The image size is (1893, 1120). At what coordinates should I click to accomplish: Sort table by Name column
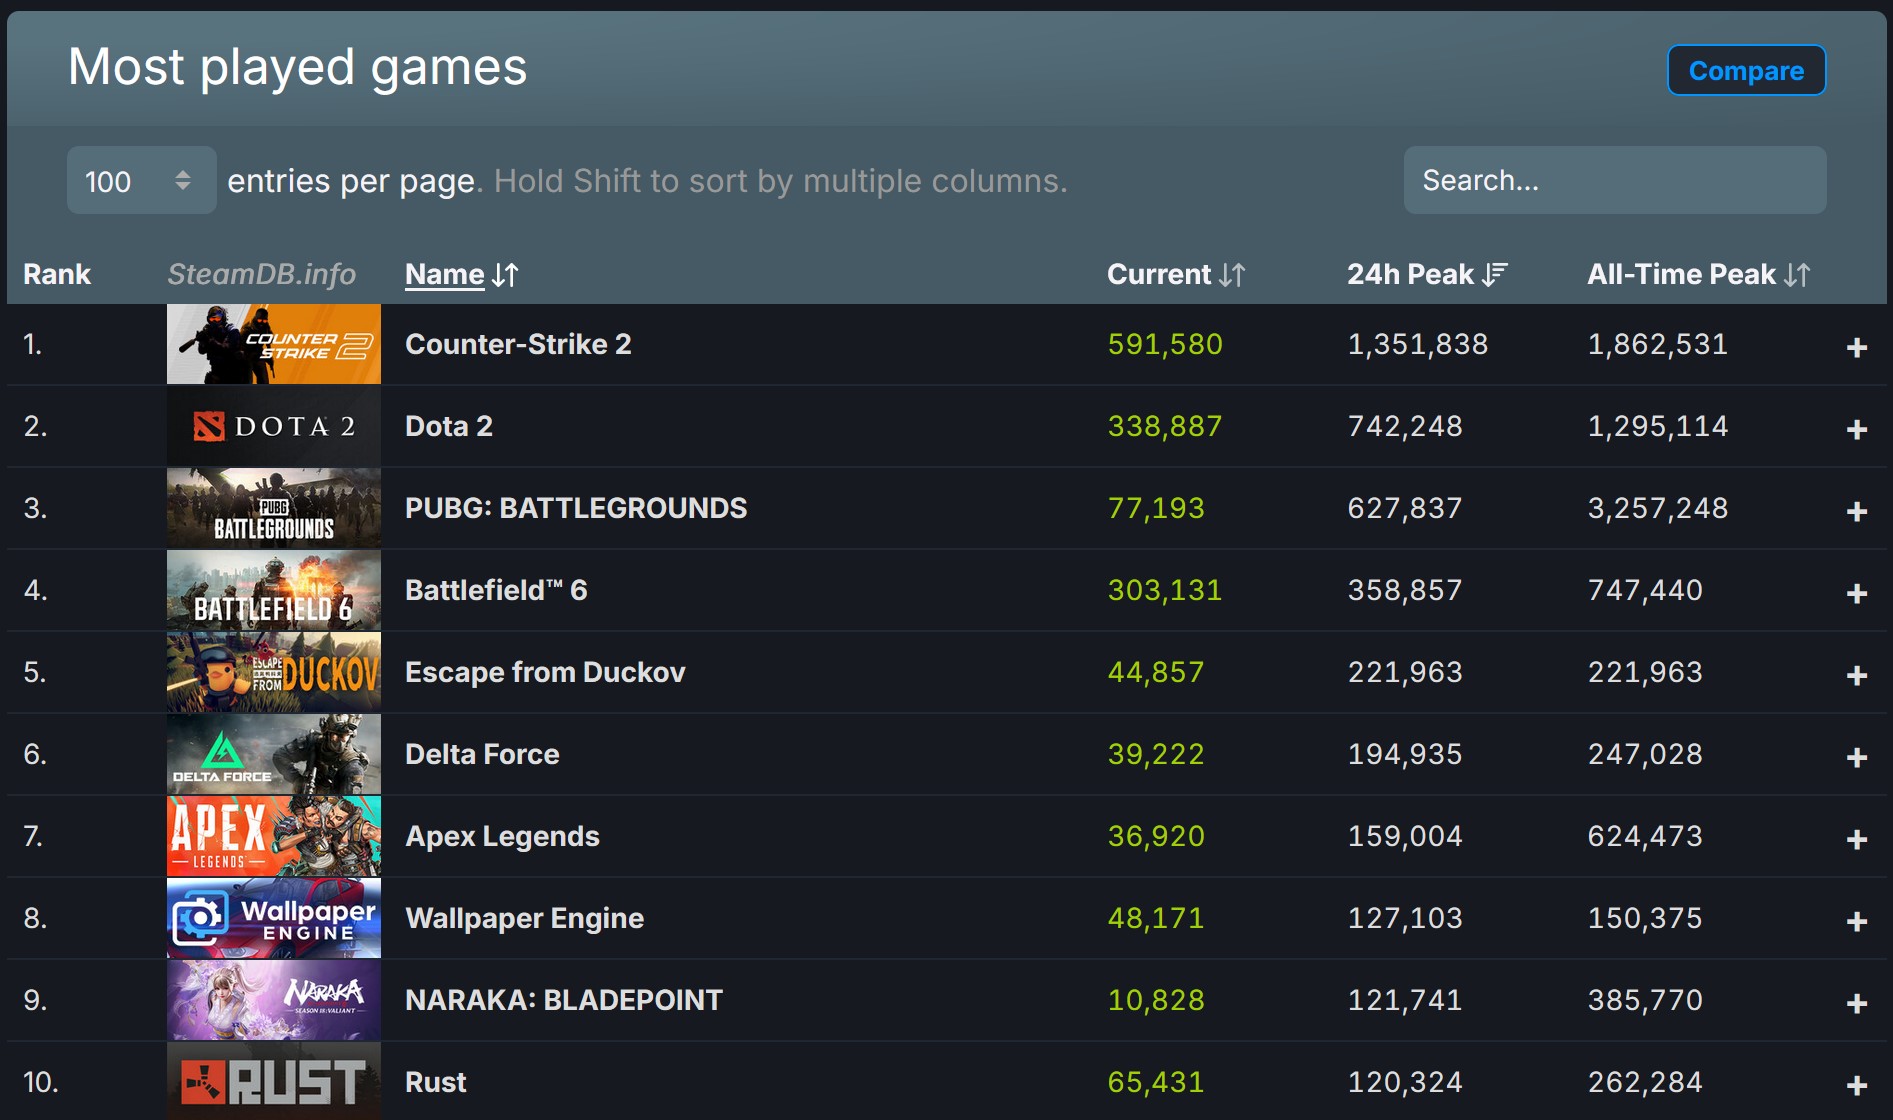[461, 274]
